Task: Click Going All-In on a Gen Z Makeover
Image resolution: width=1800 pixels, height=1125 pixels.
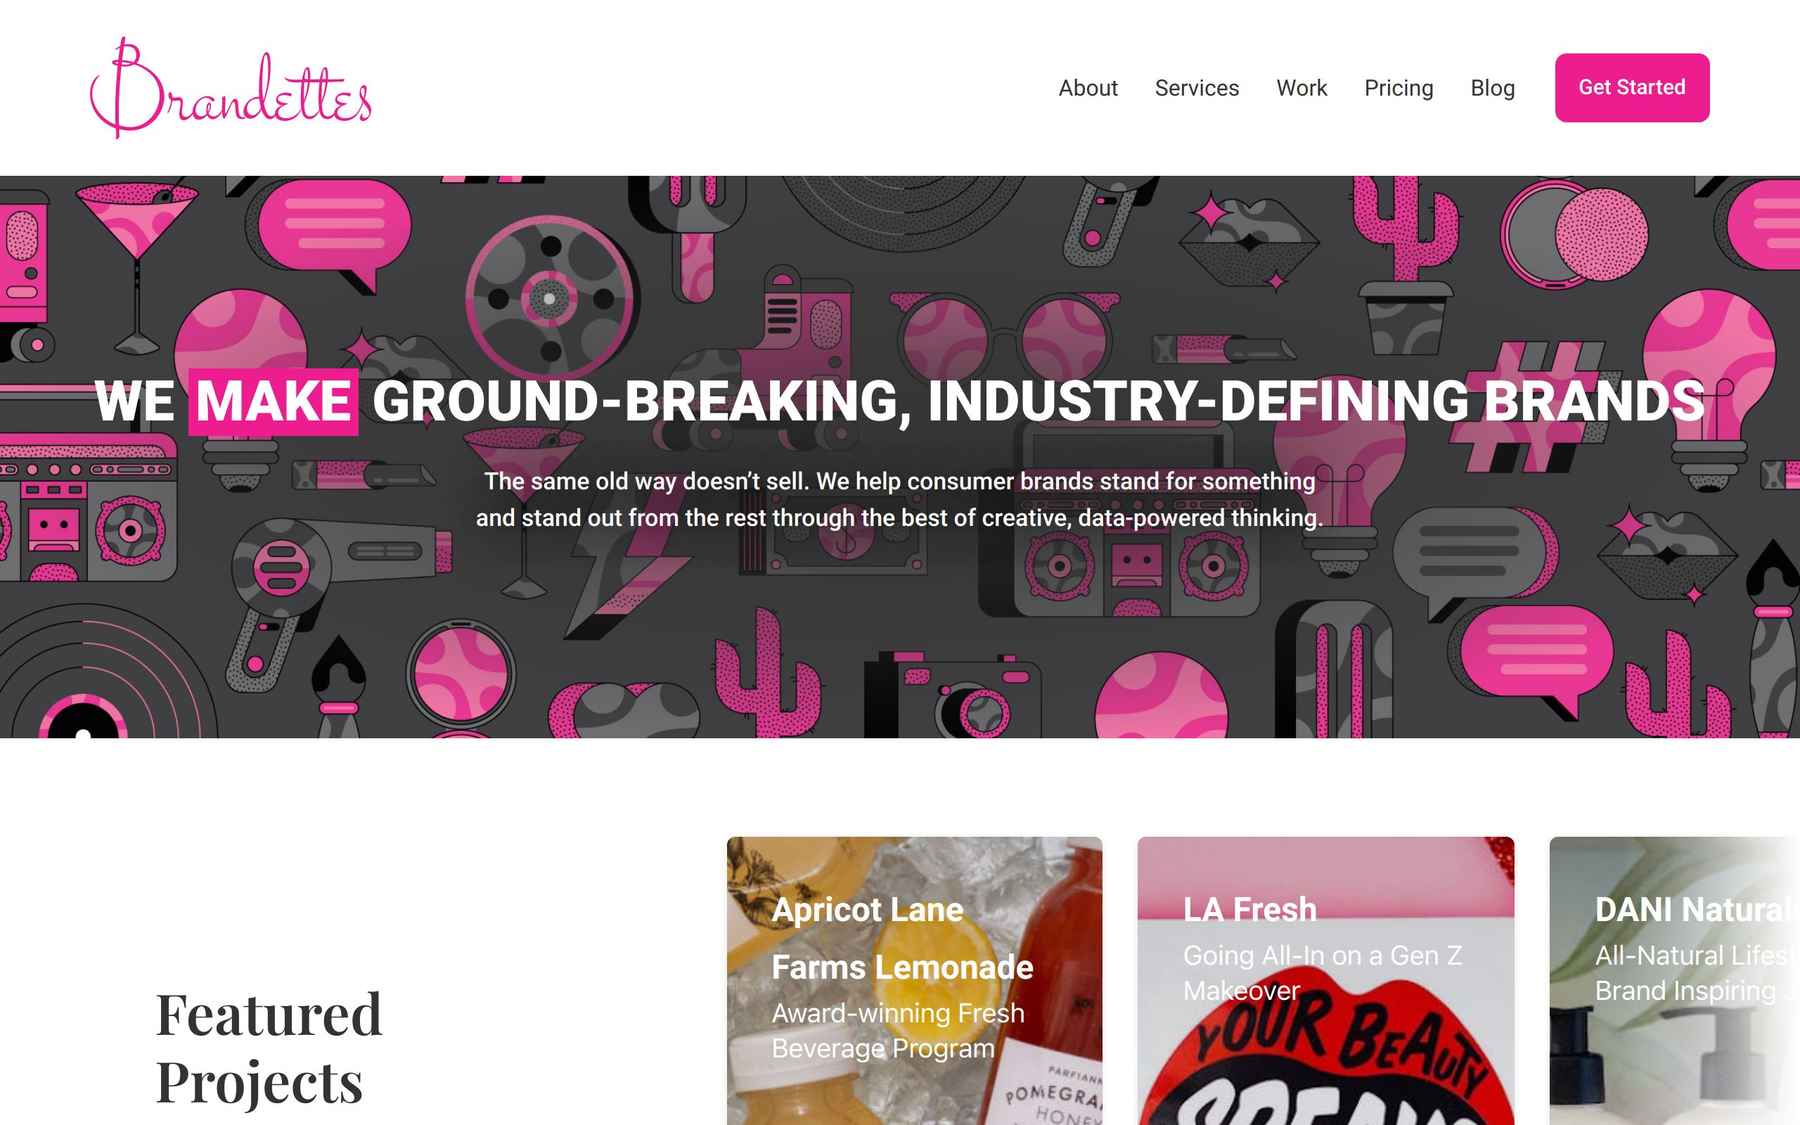Action: click(1322, 973)
